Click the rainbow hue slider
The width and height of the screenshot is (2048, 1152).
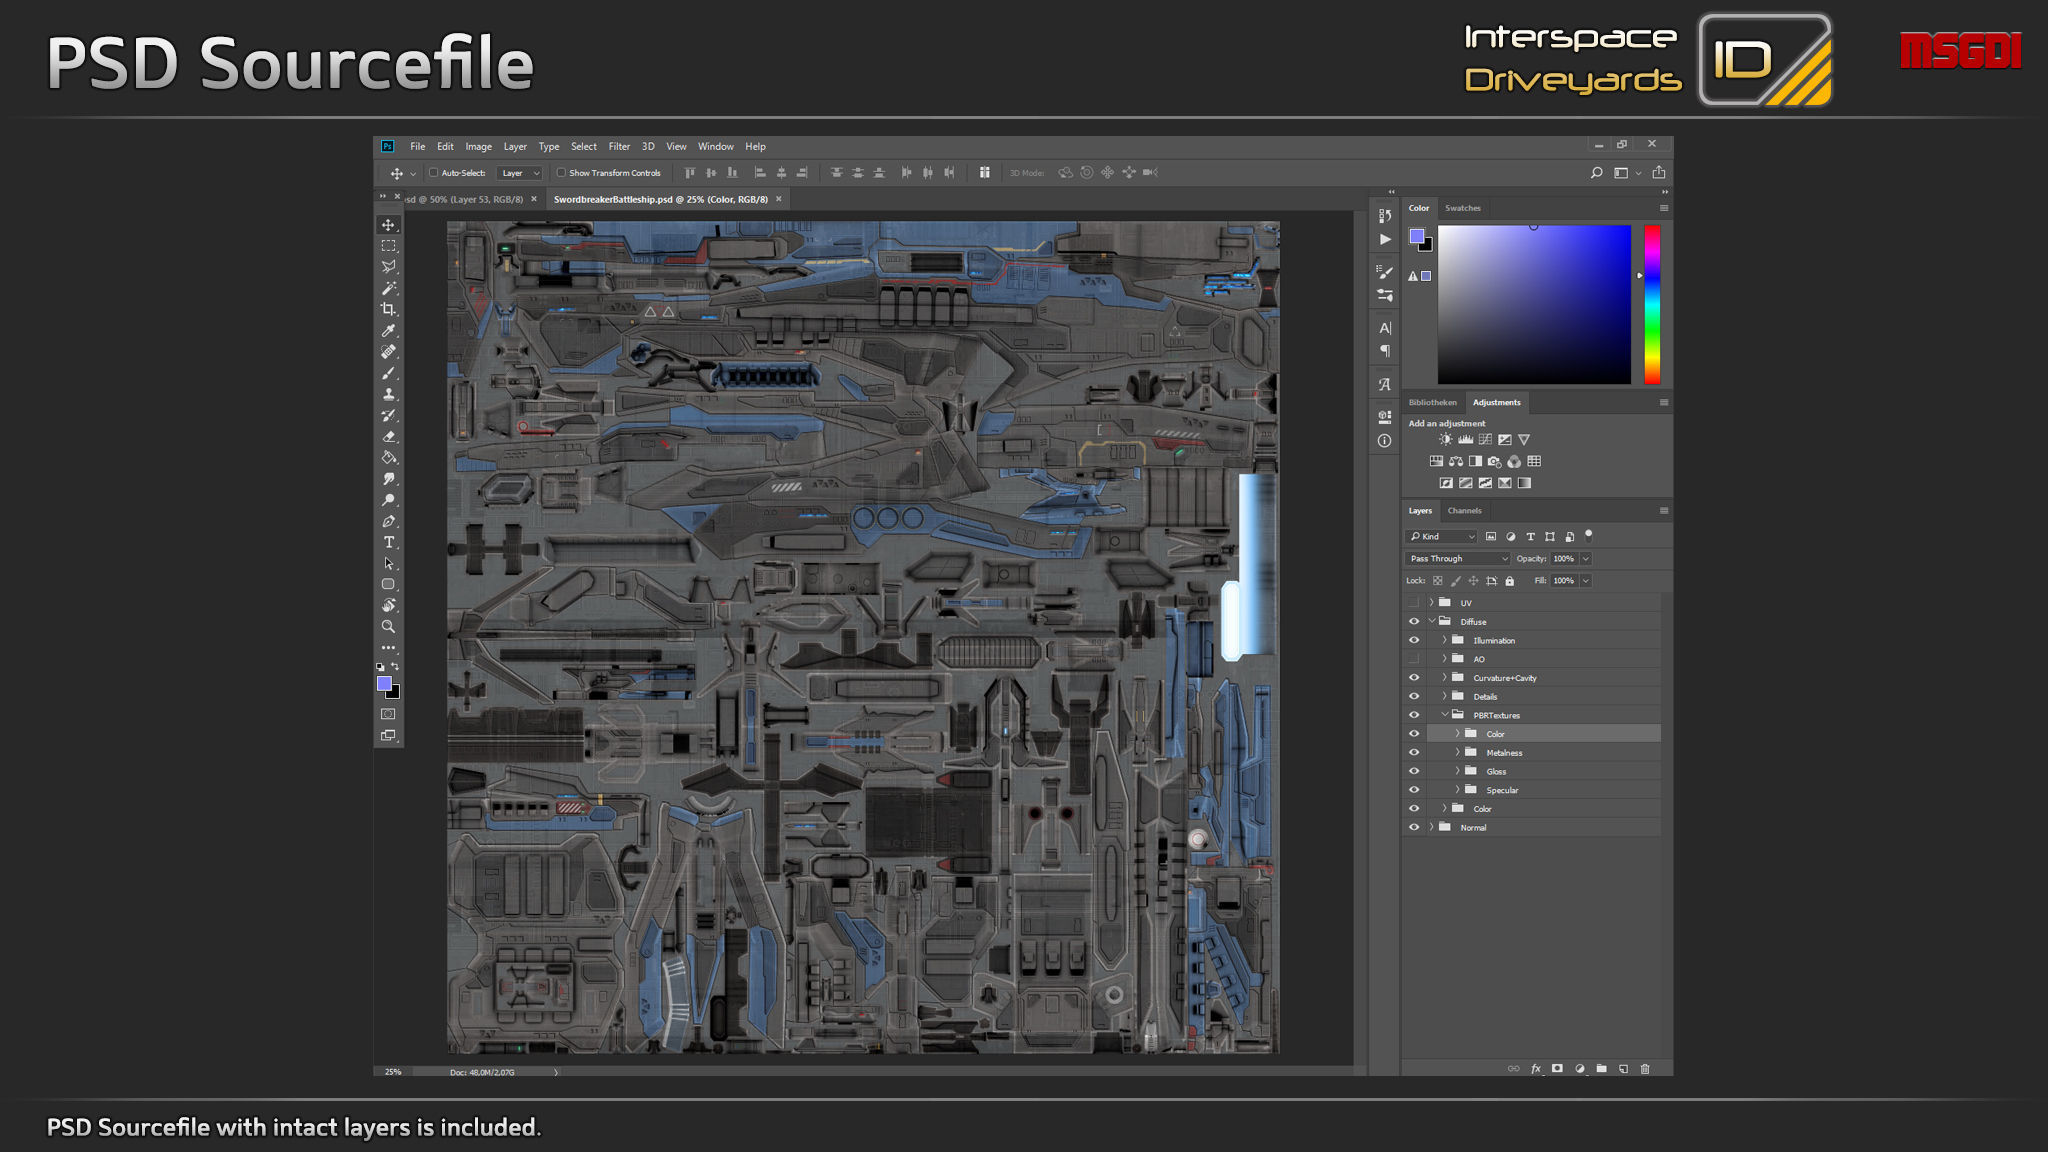click(x=1652, y=304)
